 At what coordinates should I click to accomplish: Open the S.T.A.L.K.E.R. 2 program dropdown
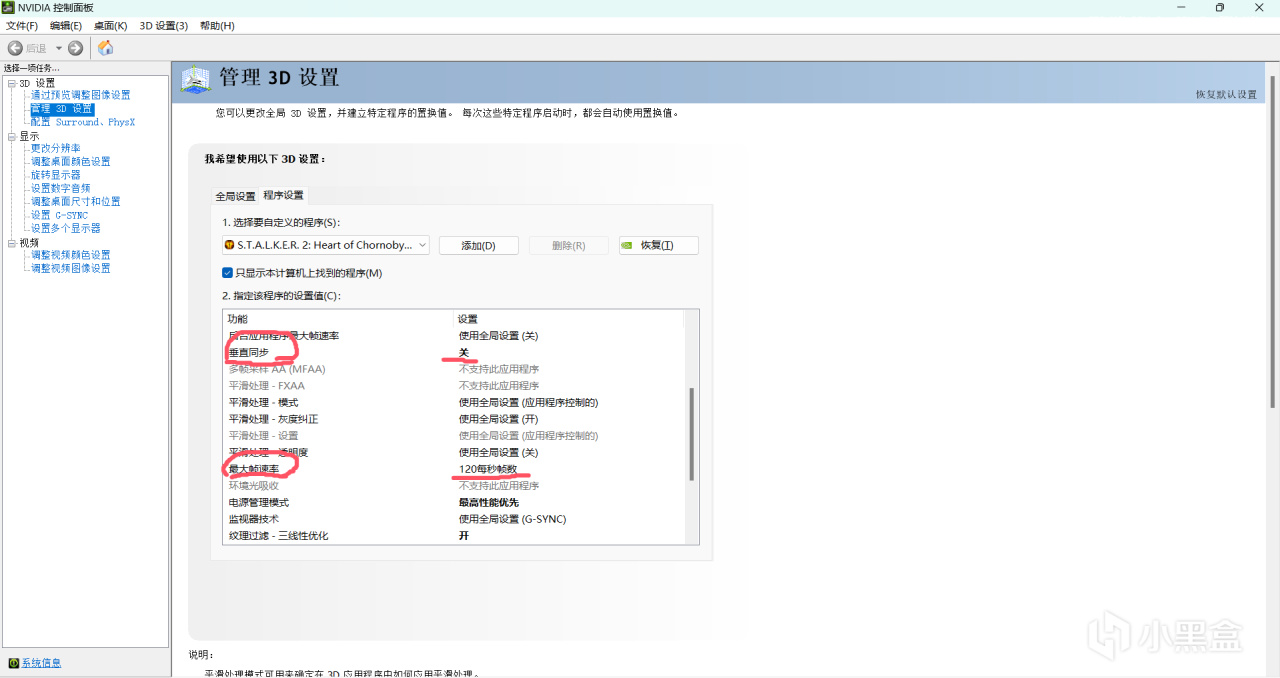pos(326,245)
